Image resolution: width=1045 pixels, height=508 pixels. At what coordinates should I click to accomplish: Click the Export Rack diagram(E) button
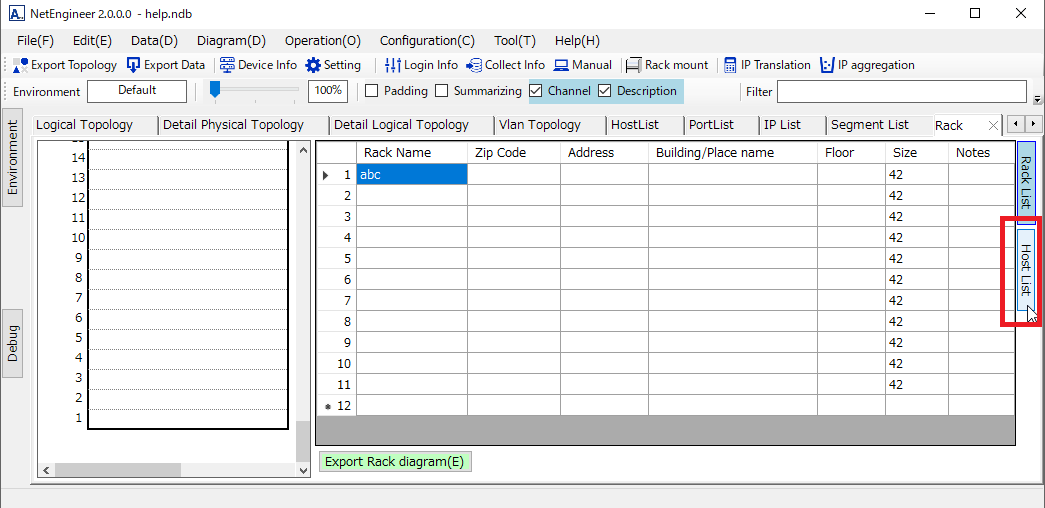coord(394,462)
